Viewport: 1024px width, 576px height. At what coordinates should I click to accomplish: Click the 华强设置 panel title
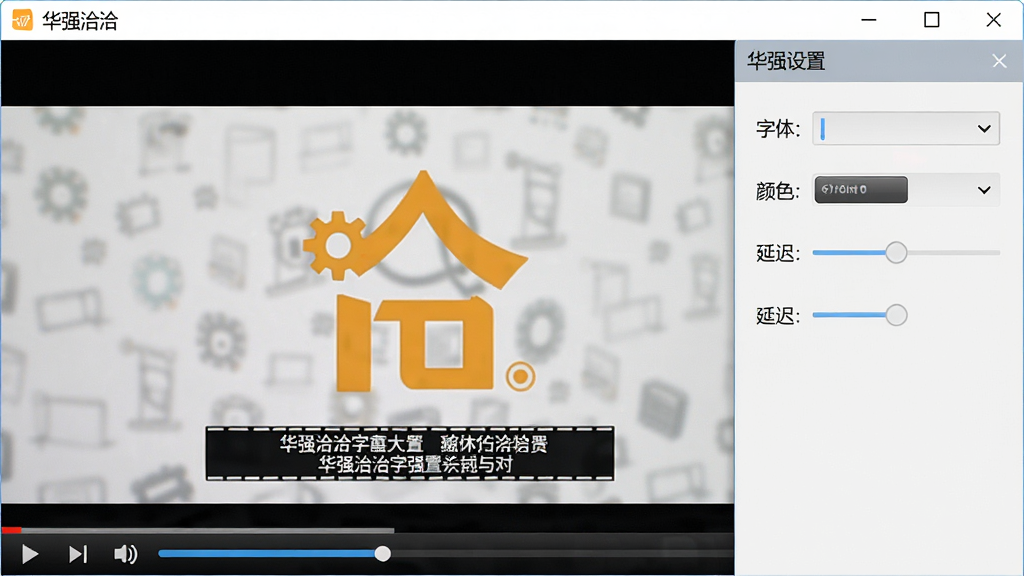(786, 61)
